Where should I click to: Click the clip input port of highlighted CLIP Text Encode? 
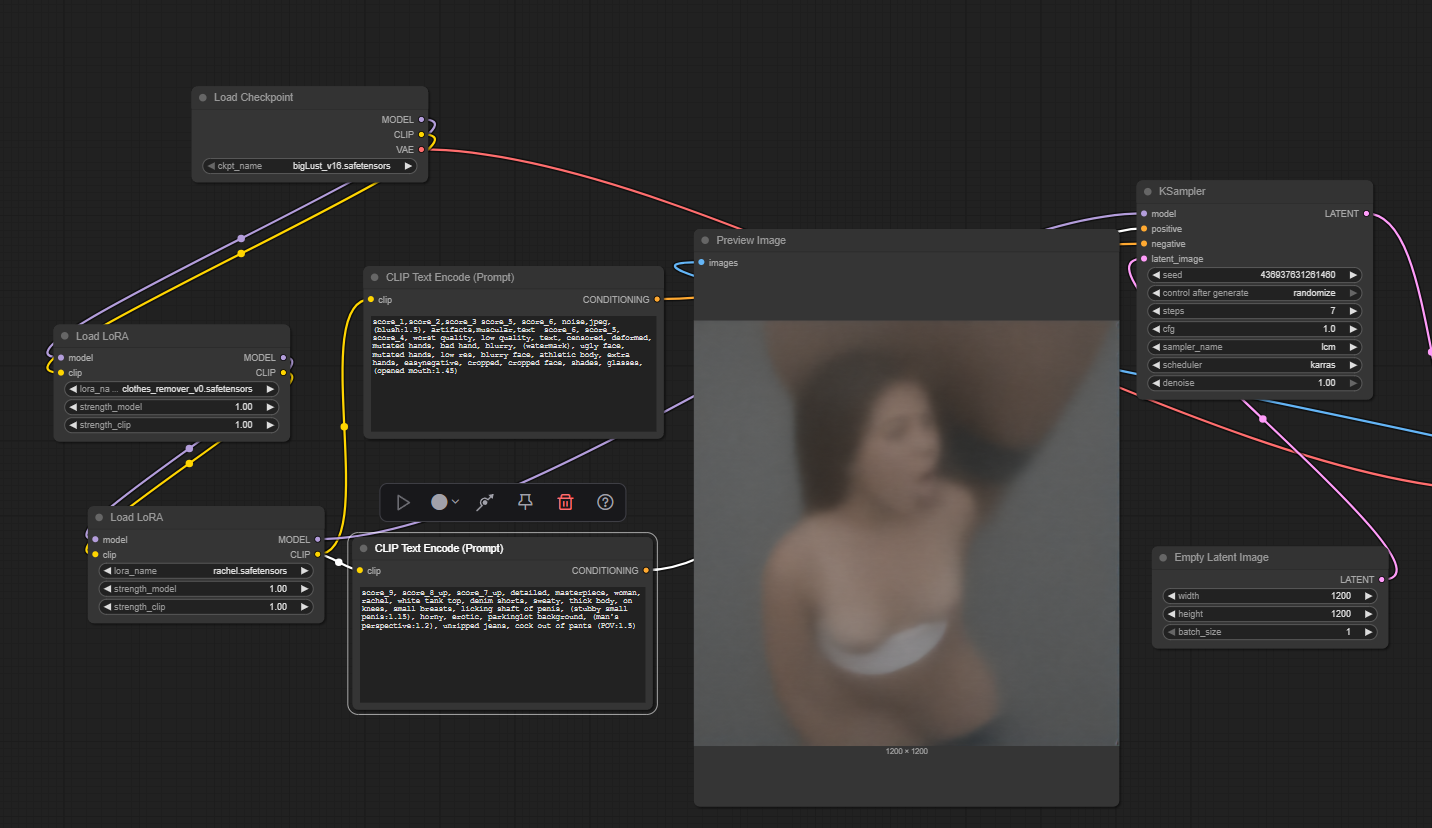coord(360,571)
